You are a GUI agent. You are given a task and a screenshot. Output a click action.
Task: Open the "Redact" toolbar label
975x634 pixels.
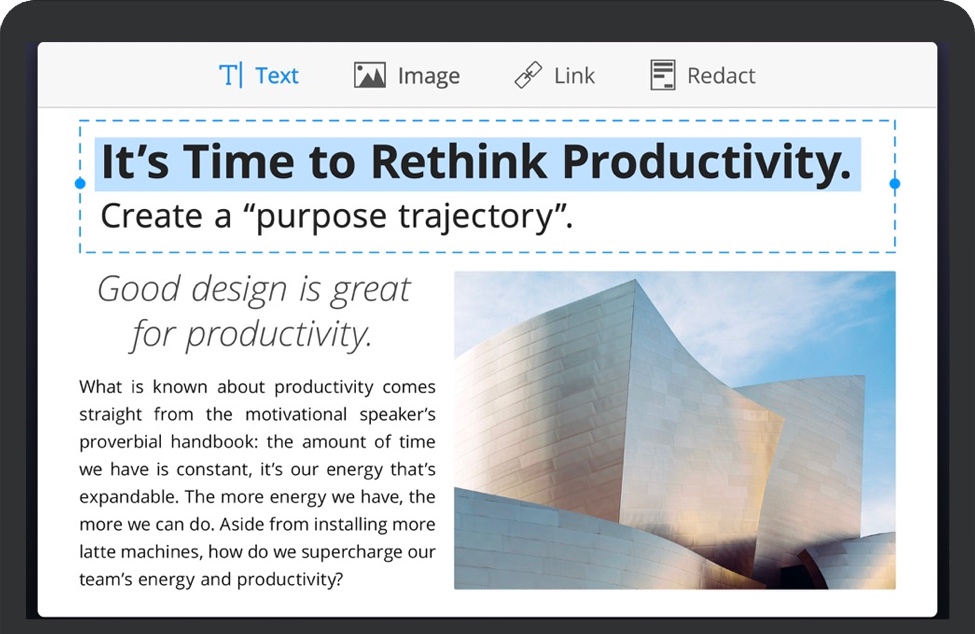tap(721, 76)
